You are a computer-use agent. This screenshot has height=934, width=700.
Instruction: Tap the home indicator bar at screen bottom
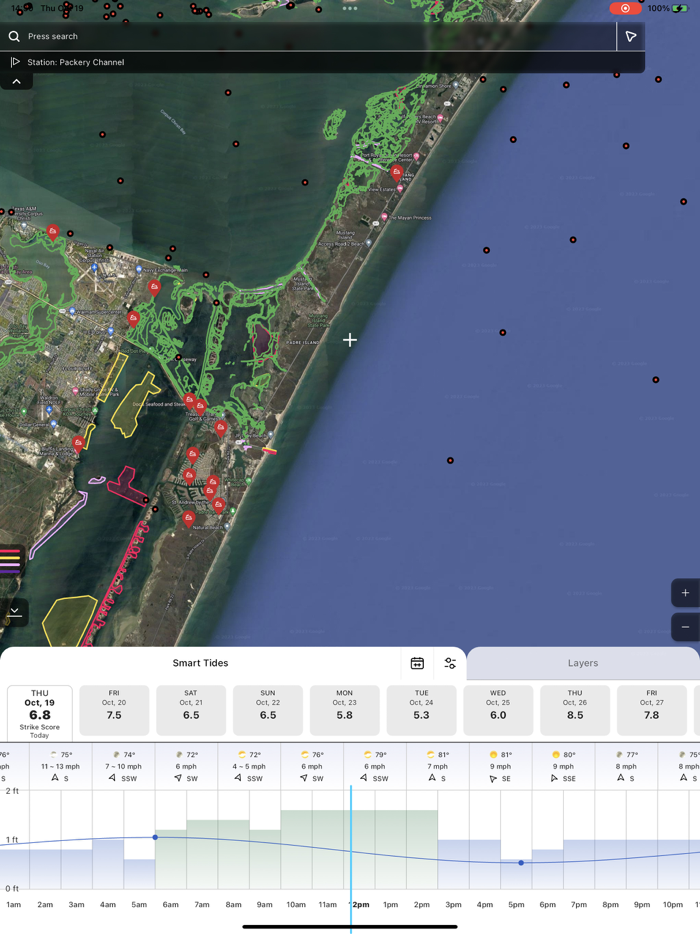[x=350, y=926]
